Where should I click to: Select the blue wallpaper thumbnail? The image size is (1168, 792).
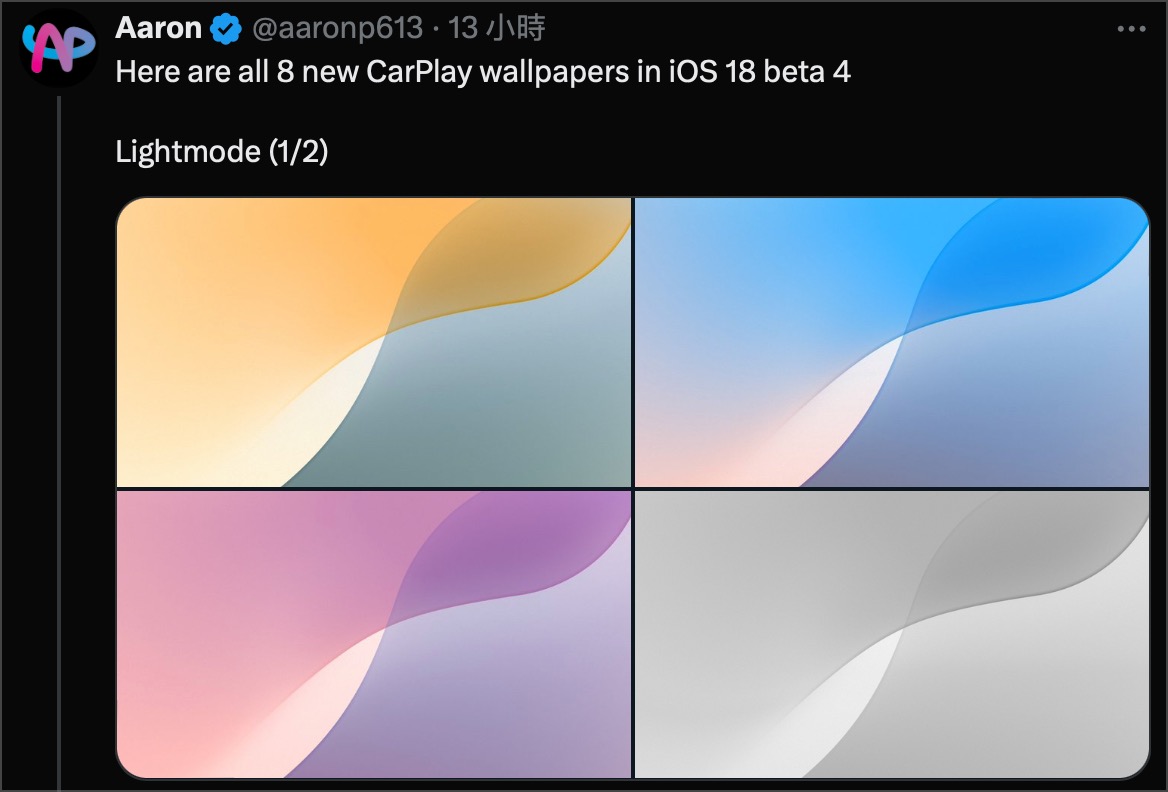[x=890, y=340]
